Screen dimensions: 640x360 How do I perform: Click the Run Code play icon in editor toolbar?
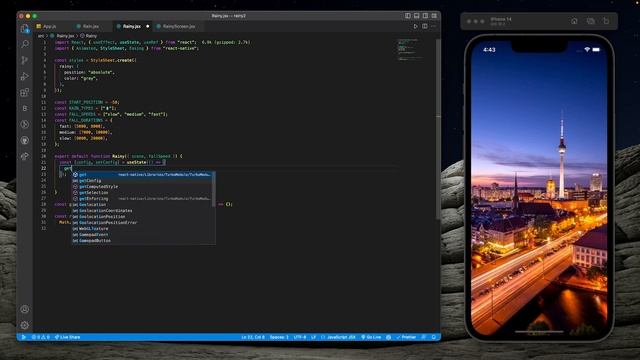(x=416, y=26)
